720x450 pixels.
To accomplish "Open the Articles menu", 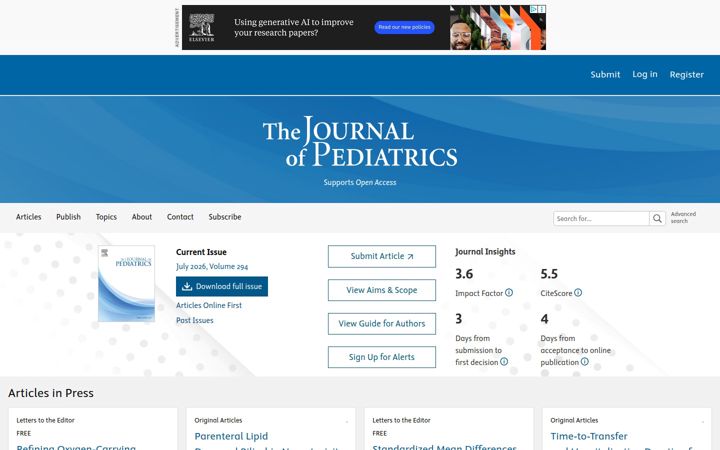I will pyautogui.click(x=28, y=217).
